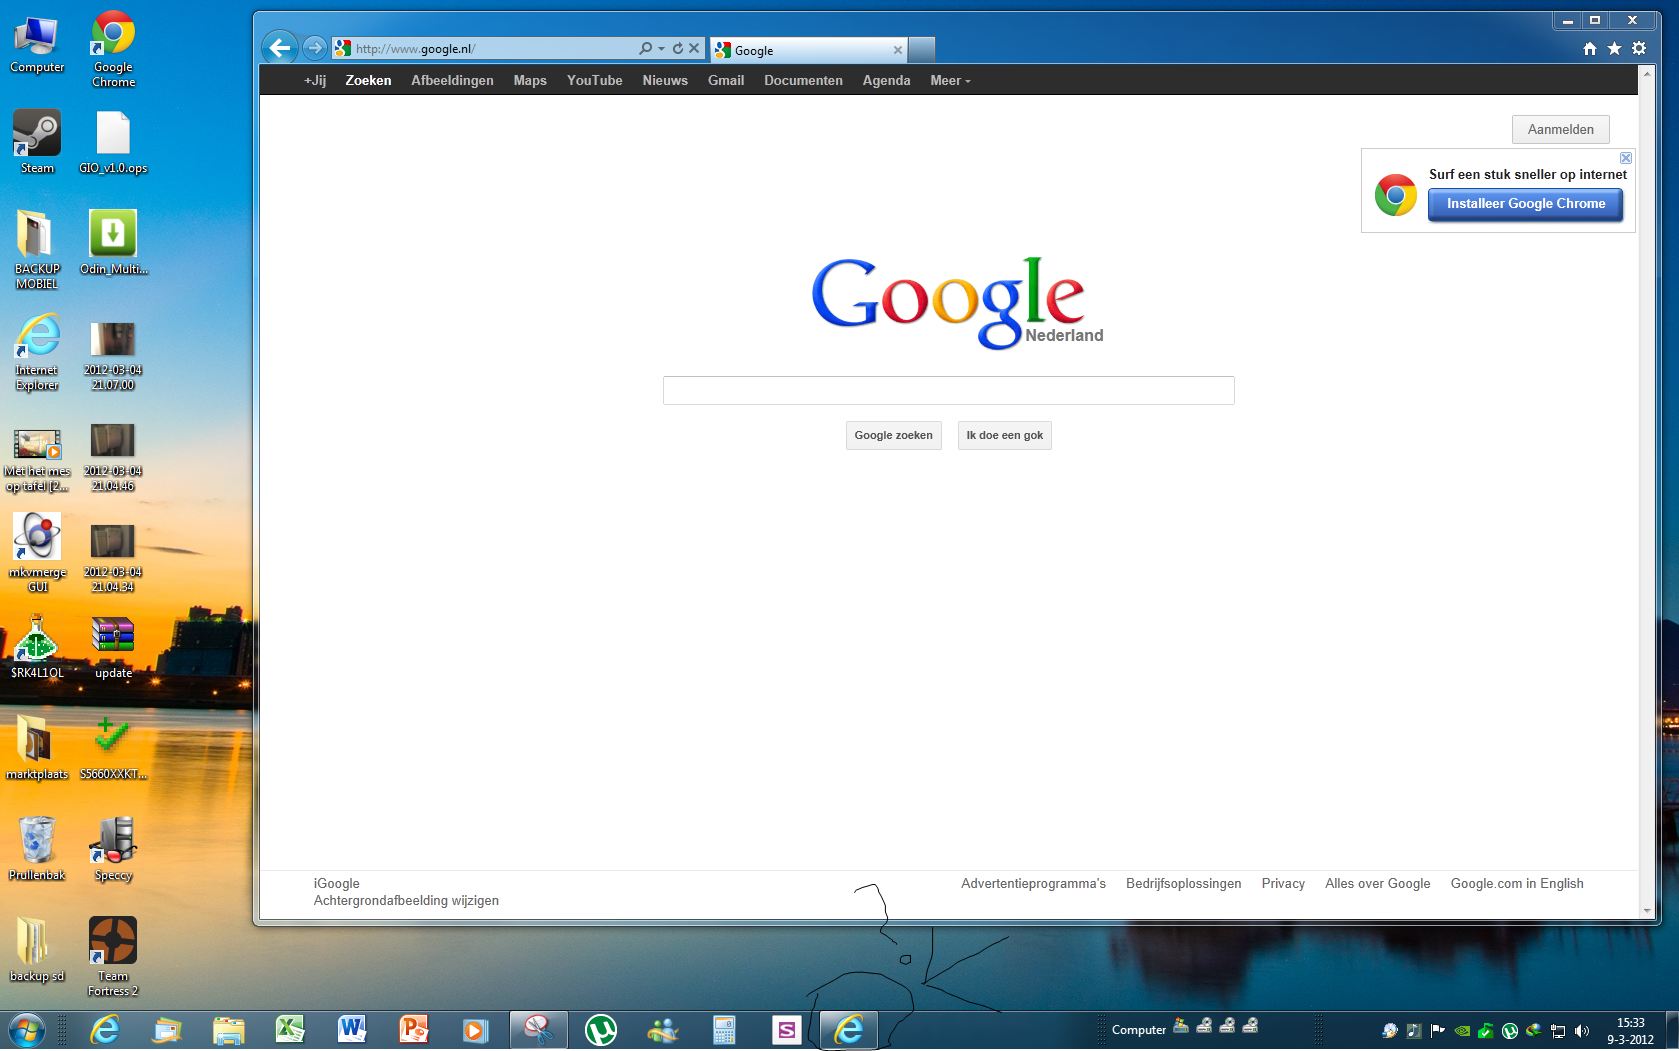
Task: Select the Speccy desktop icon
Action: pyautogui.click(x=113, y=849)
